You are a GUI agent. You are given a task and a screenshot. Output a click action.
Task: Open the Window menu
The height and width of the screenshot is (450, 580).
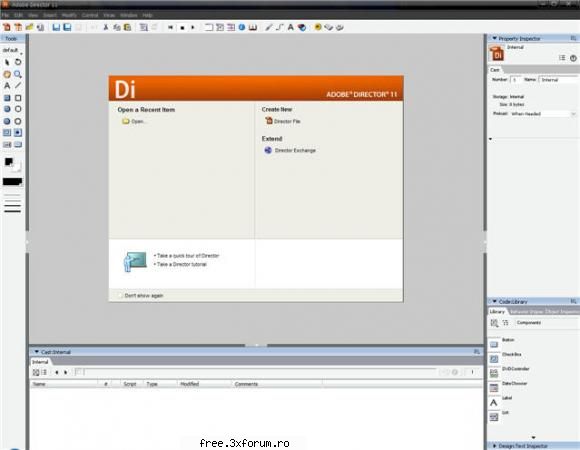129,15
